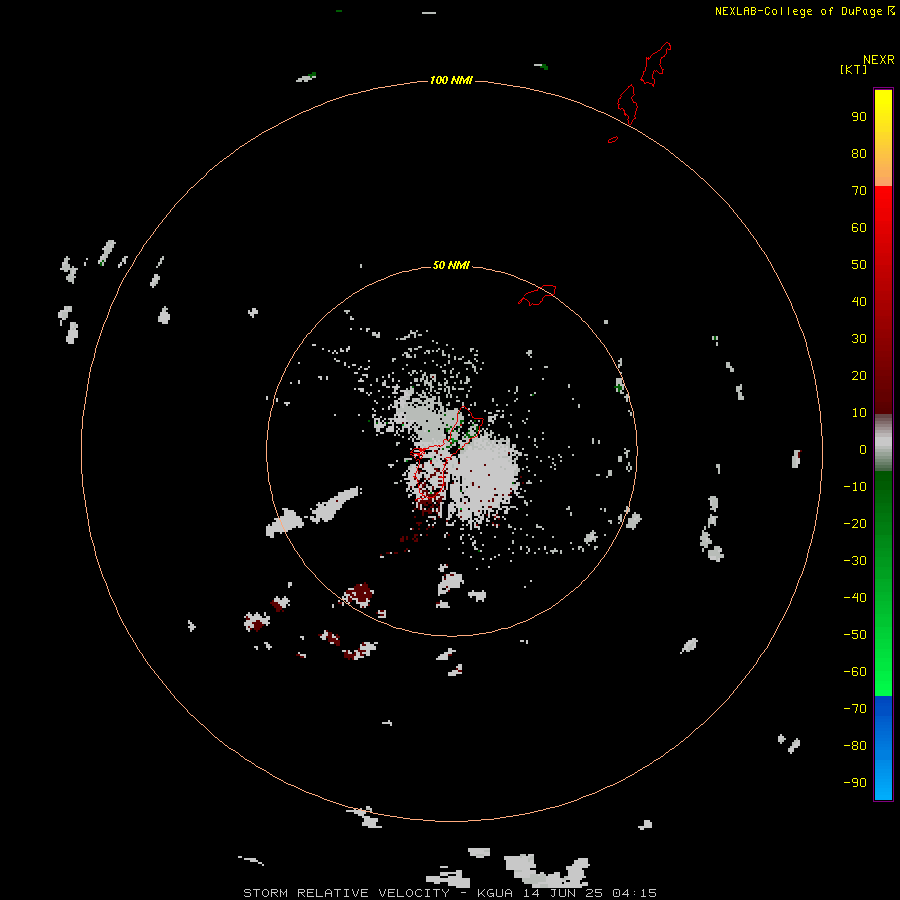Viewport: 900px width, 900px height.
Task: Click the red island outline crossing the 100 NMI ring
Action: (x=628, y=104)
